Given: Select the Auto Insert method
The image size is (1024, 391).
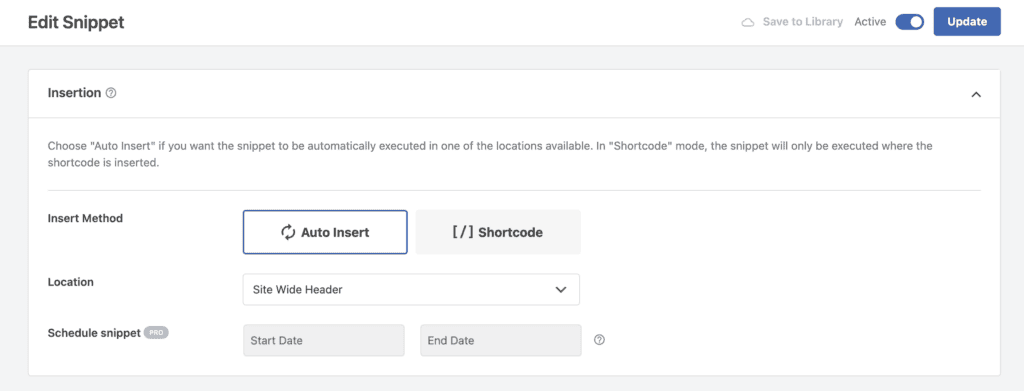Looking at the screenshot, I should point(325,232).
